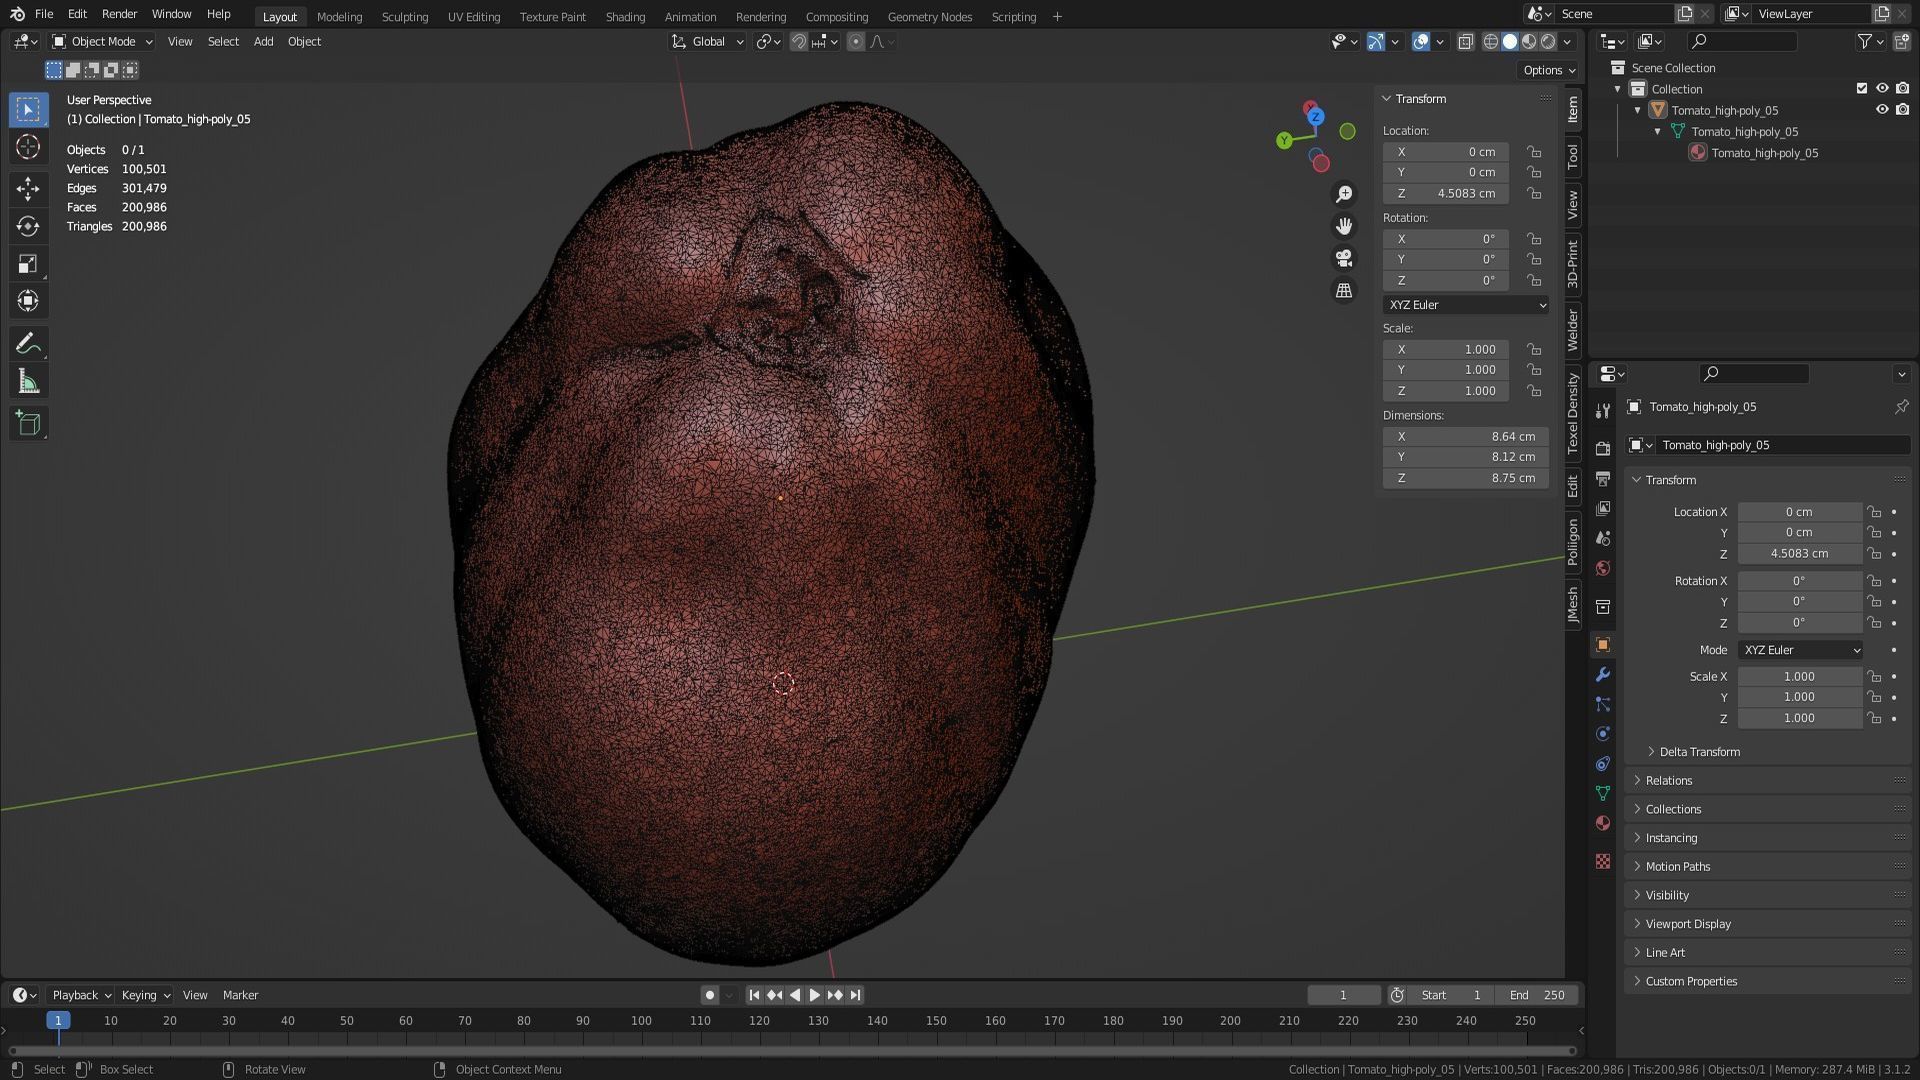Click the Blender logo menu

[17, 14]
